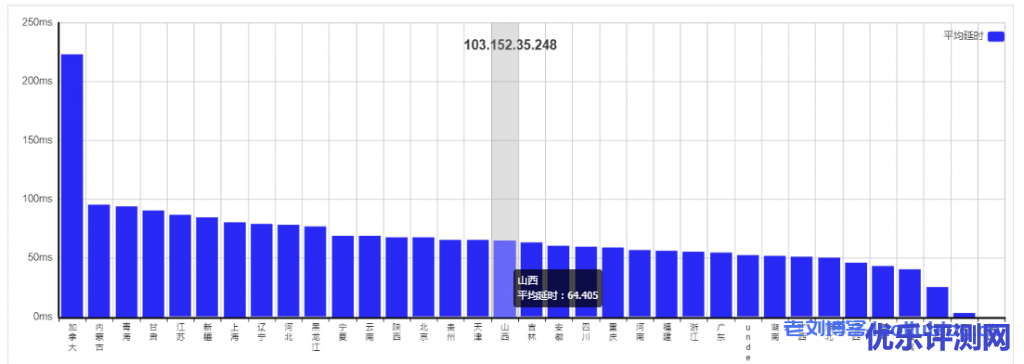Select the 青海 bar in chart
Viewport: 1024px width, 364px height.
click(126, 261)
